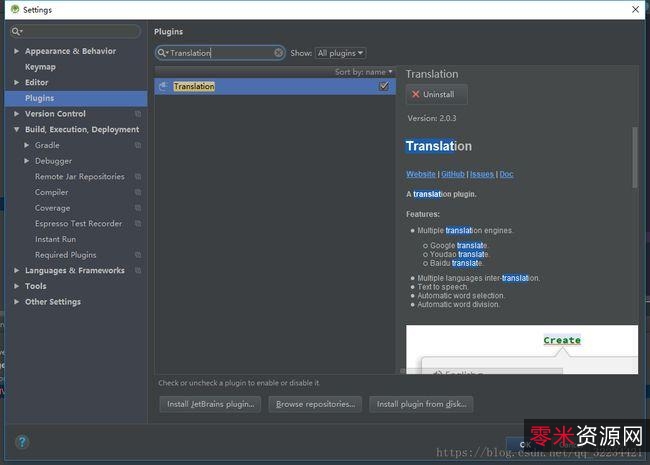Expand the Appearance & Behavior section
650x465 pixels.
[x=17, y=51]
